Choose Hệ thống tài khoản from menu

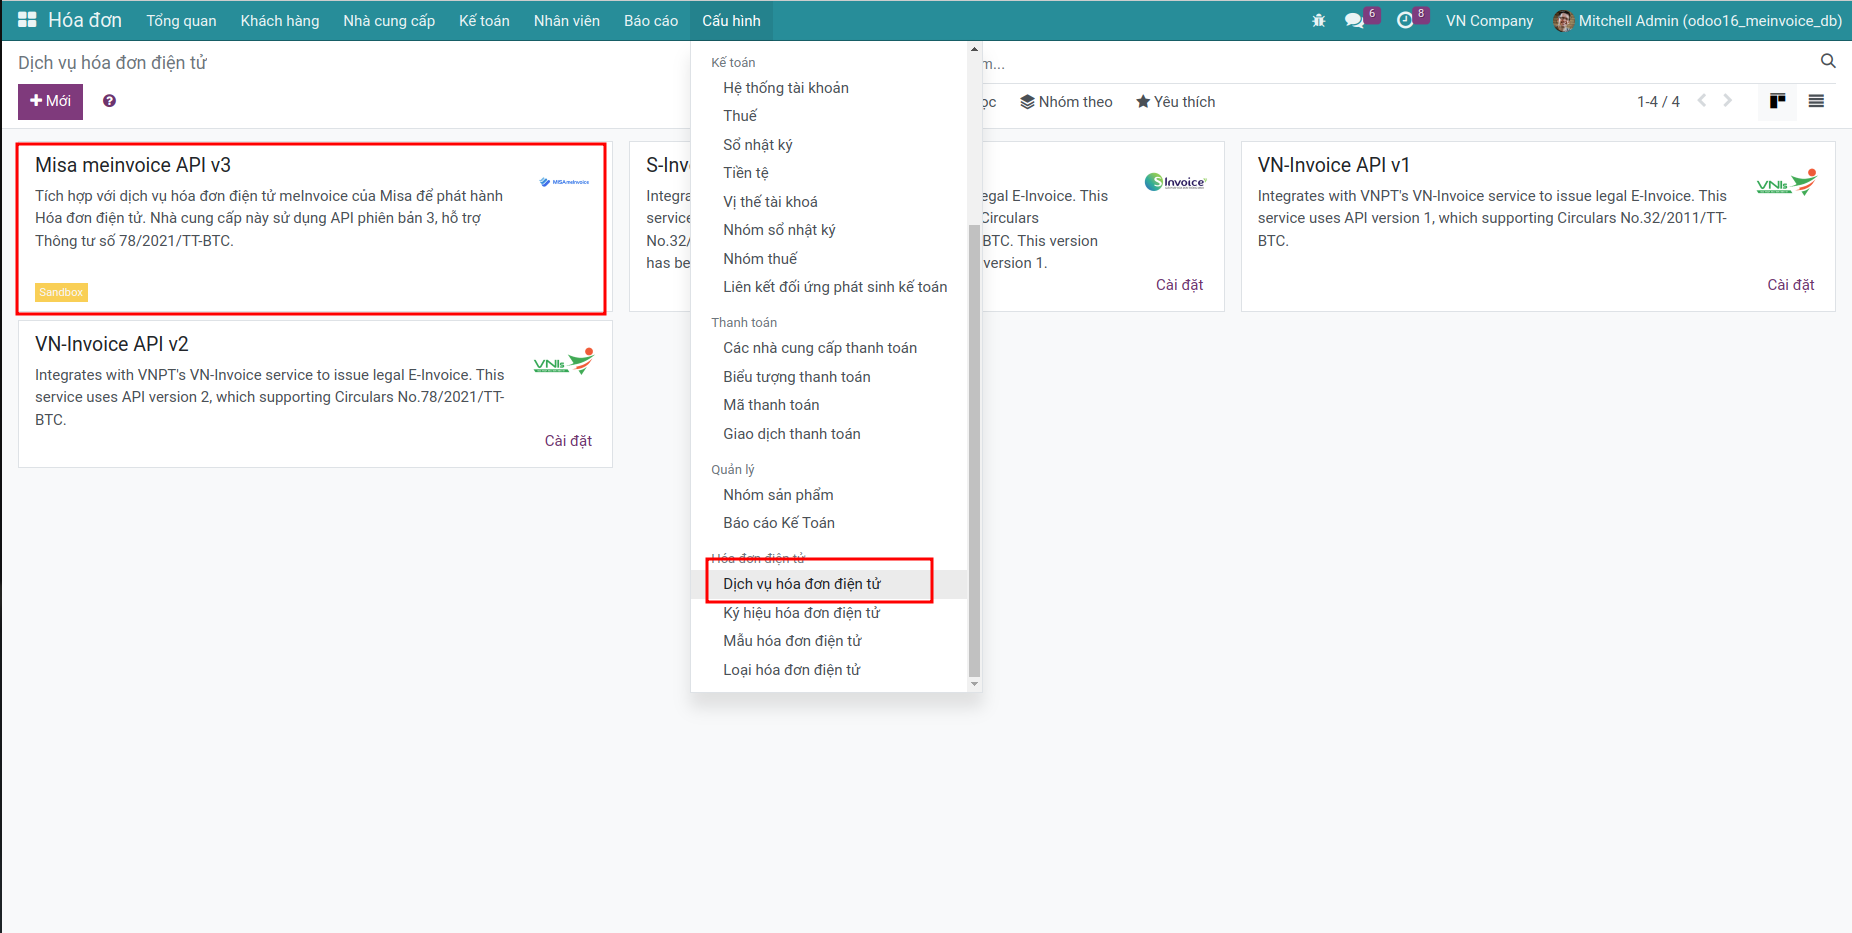click(785, 88)
